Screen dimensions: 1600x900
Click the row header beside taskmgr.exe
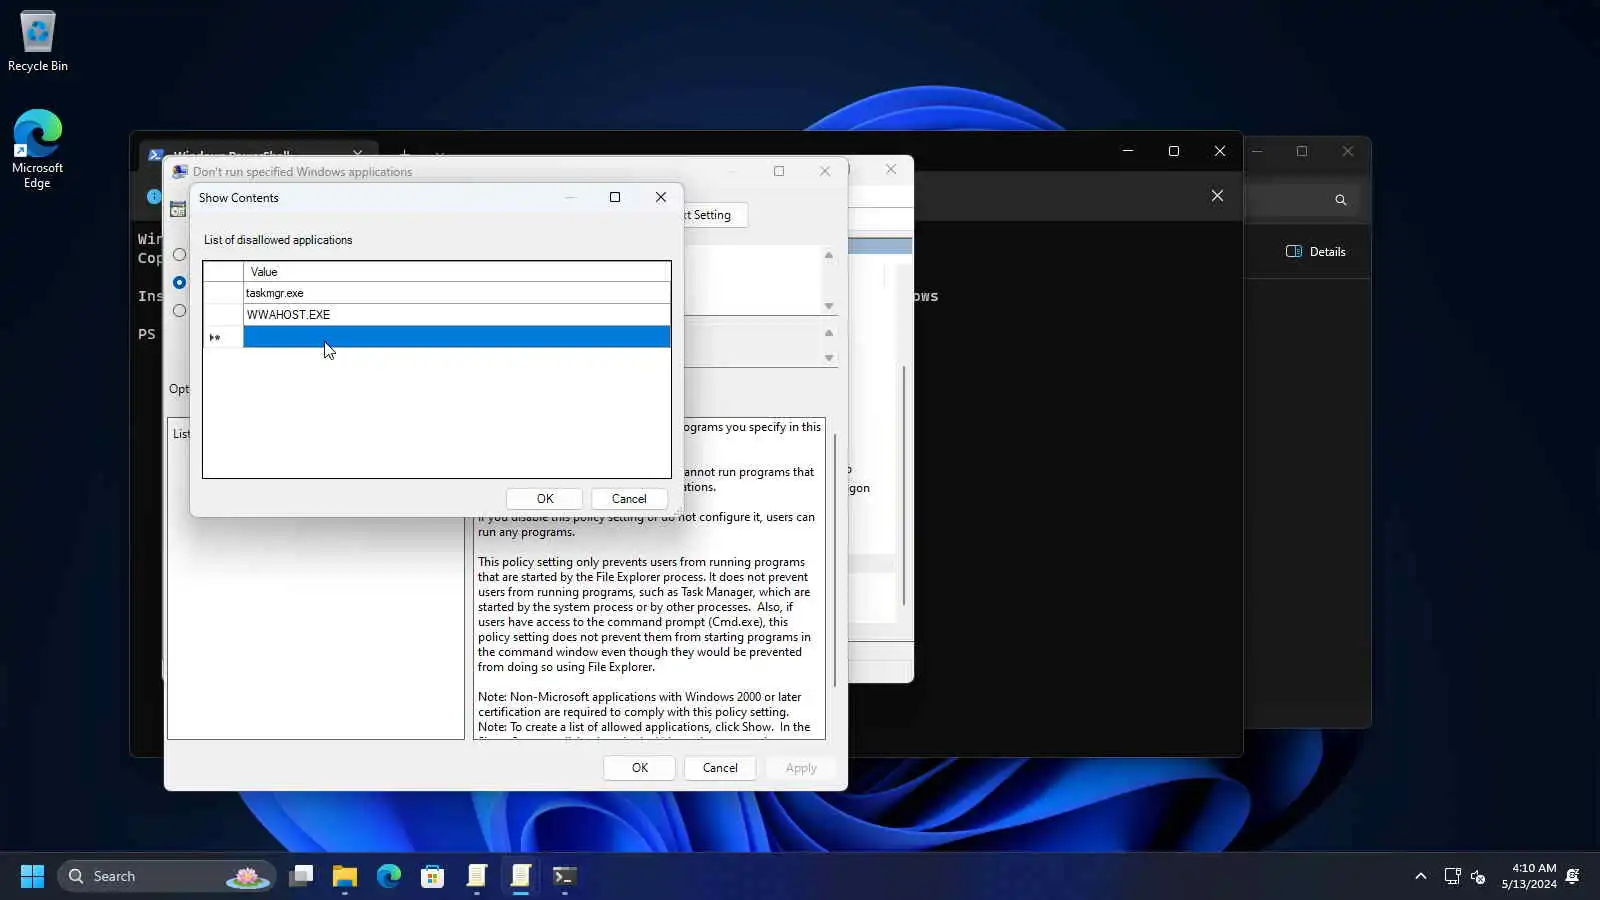pyautogui.click(x=223, y=293)
